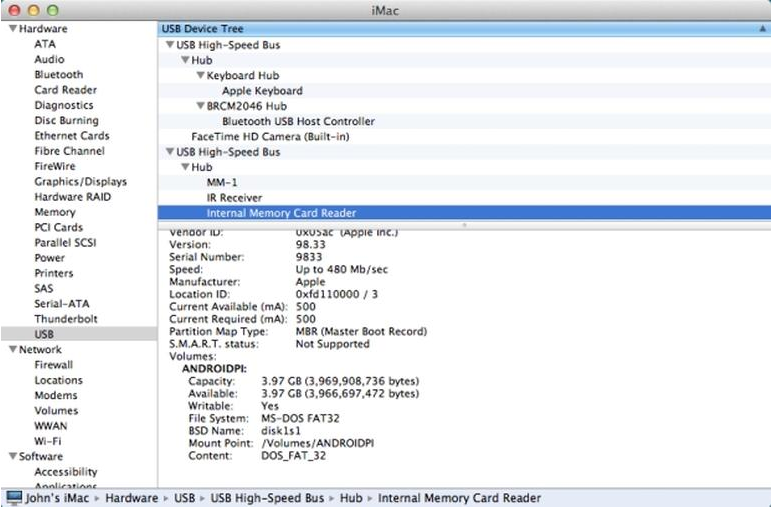Open Serial-ATA information

pos(62,303)
